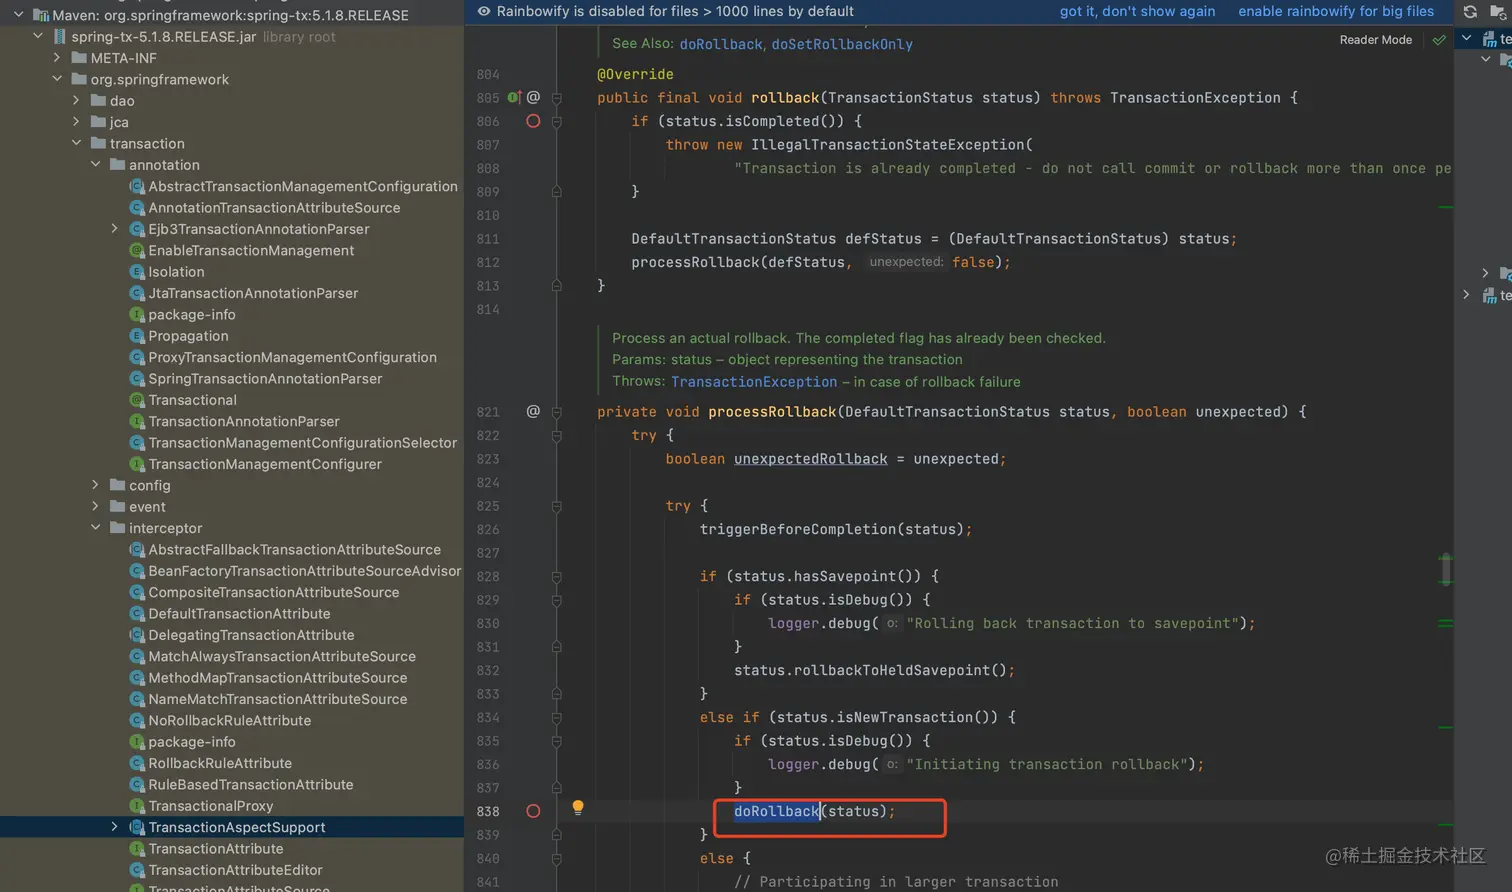Viewport: 1512px width, 892px height.
Task: Collapse the org.springframework package
Action: (x=57, y=79)
